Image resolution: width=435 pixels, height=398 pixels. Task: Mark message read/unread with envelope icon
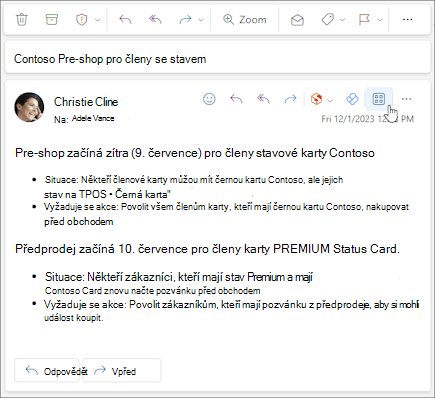[297, 20]
